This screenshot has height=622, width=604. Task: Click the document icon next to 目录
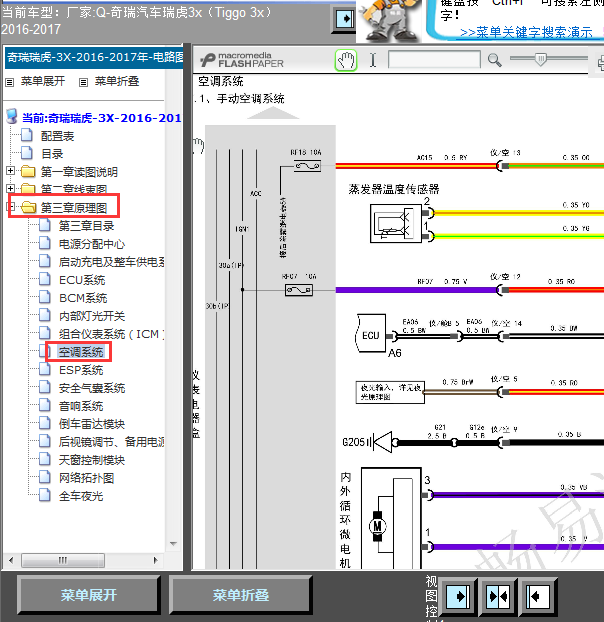[27, 153]
